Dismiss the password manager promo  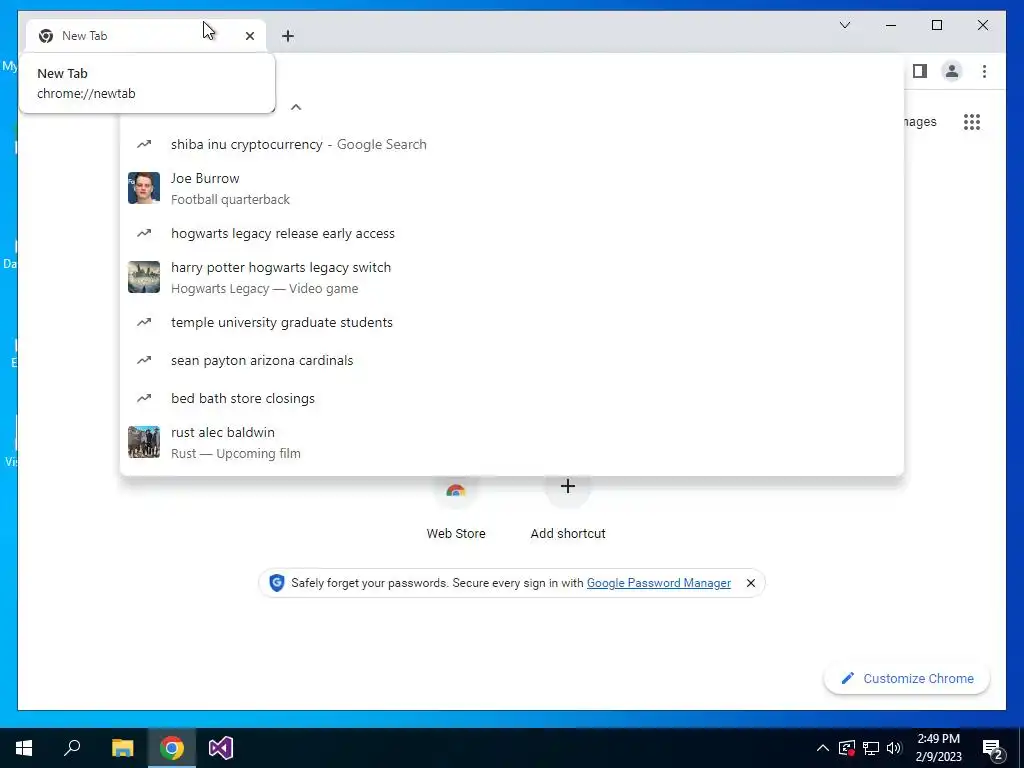(x=751, y=583)
